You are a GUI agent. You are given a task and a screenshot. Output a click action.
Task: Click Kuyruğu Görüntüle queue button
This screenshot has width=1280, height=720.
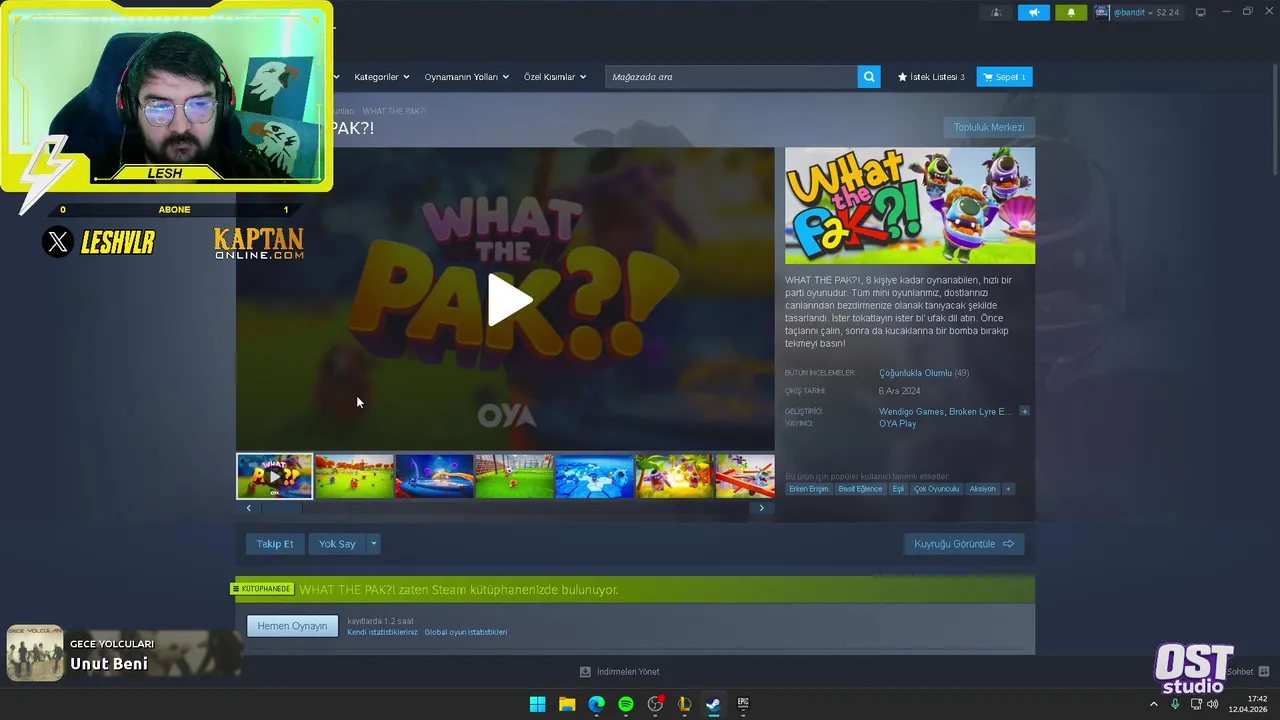point(963,544)
